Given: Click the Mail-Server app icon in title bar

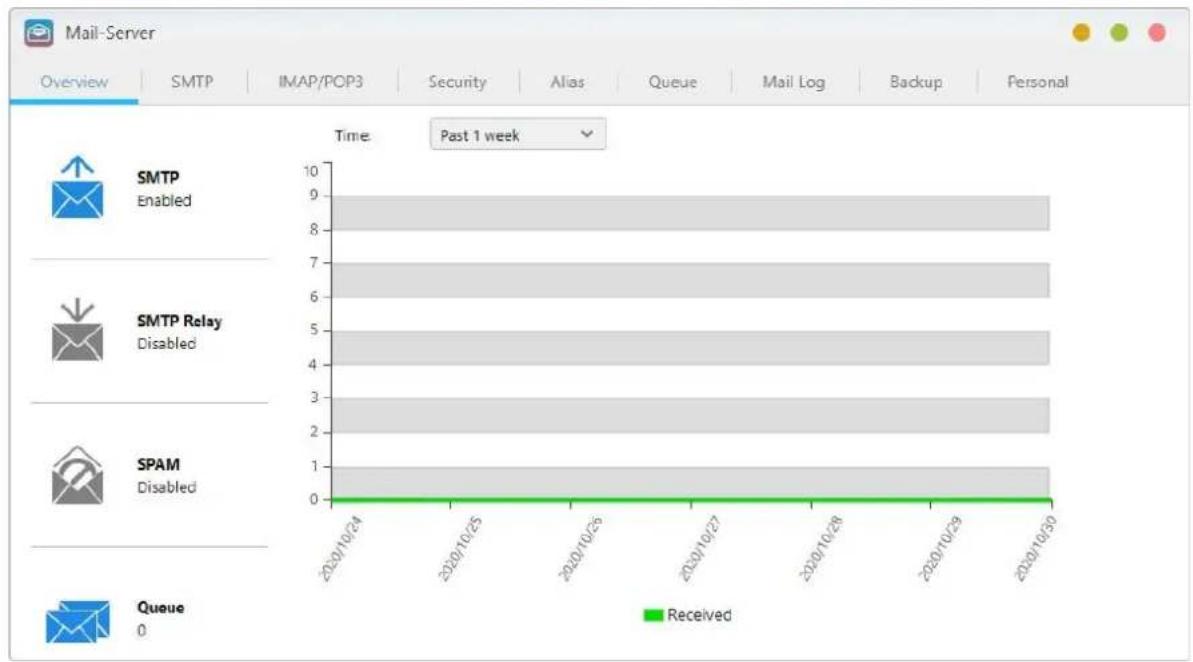Looking at the screenshot, I should pos(36,33).
